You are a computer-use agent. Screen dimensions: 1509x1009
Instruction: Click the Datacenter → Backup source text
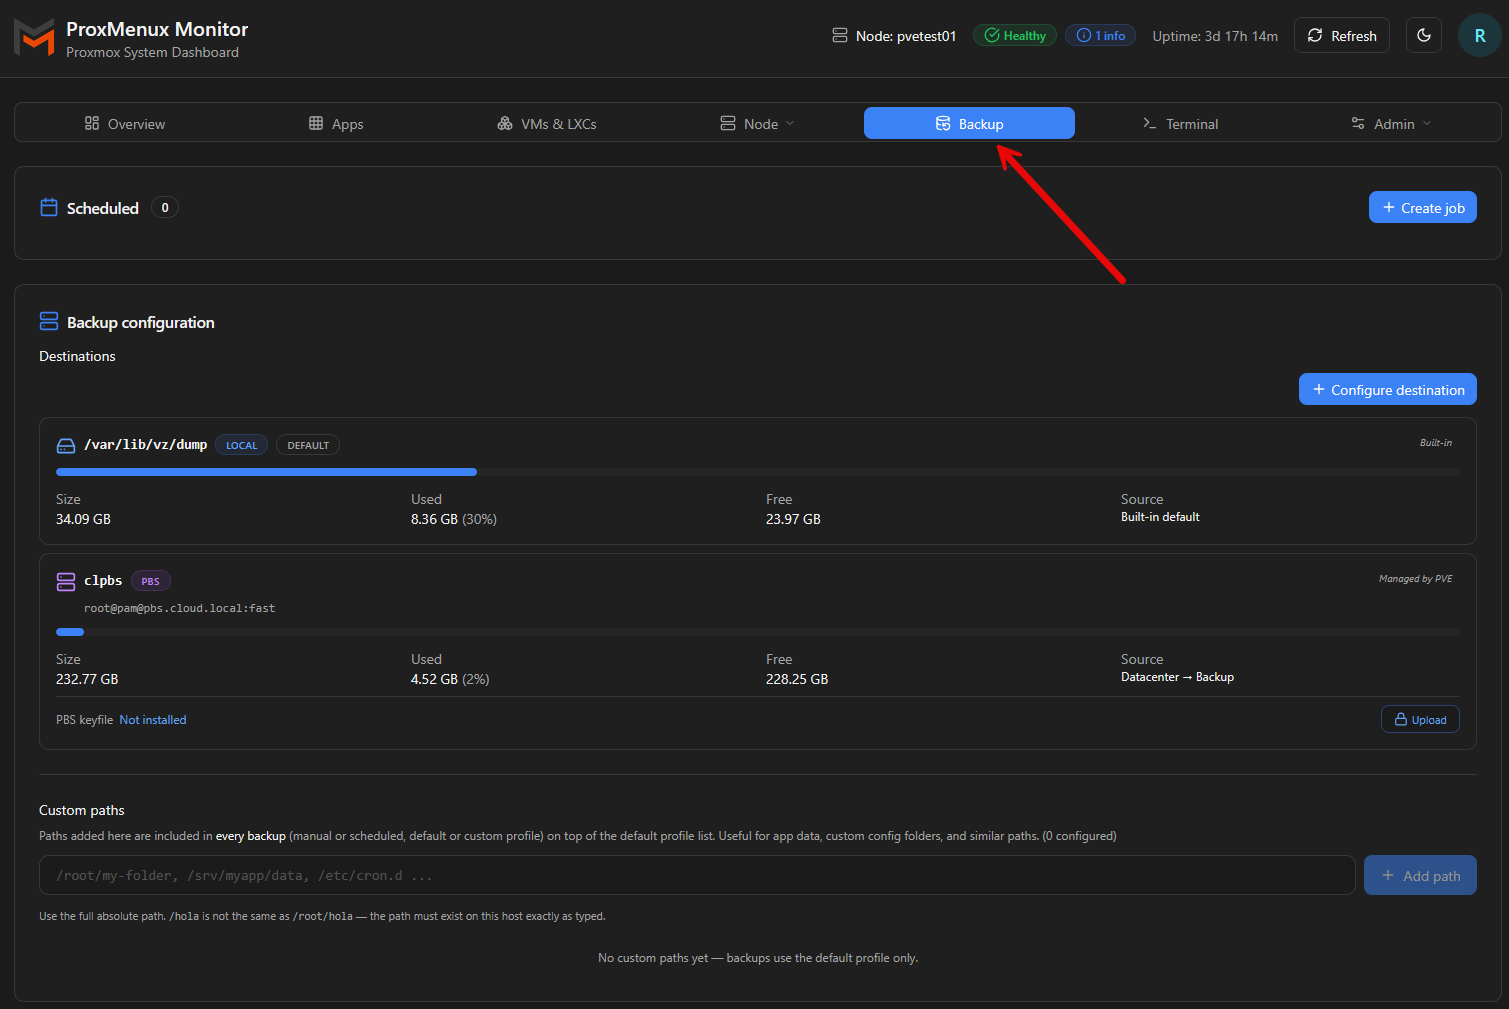[x=1177, y=677]
